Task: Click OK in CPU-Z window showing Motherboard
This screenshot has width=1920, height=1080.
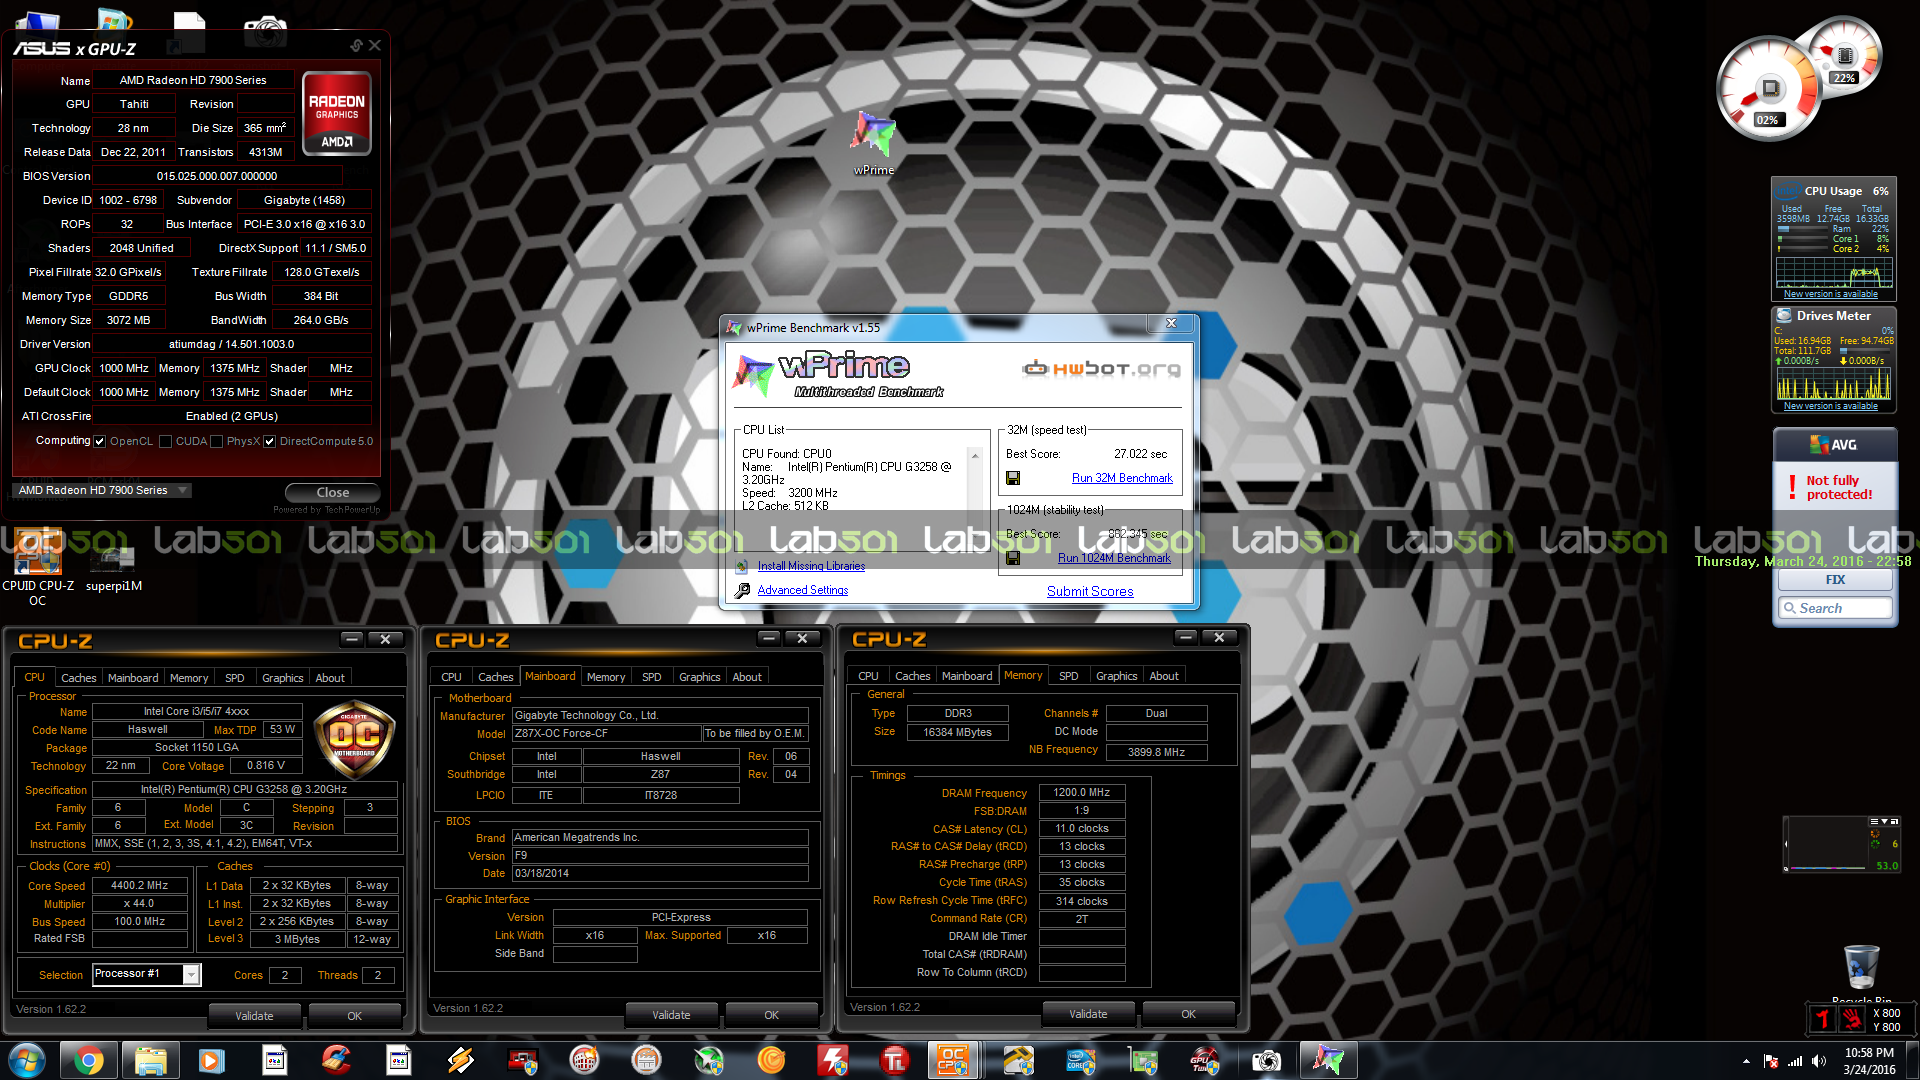Action: tap(771, 1015)
